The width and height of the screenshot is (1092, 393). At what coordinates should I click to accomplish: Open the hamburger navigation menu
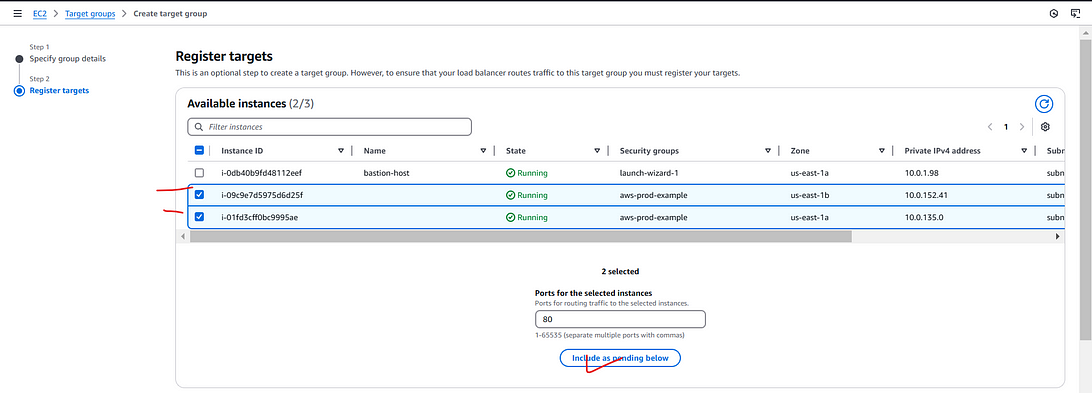coord(17,13)
